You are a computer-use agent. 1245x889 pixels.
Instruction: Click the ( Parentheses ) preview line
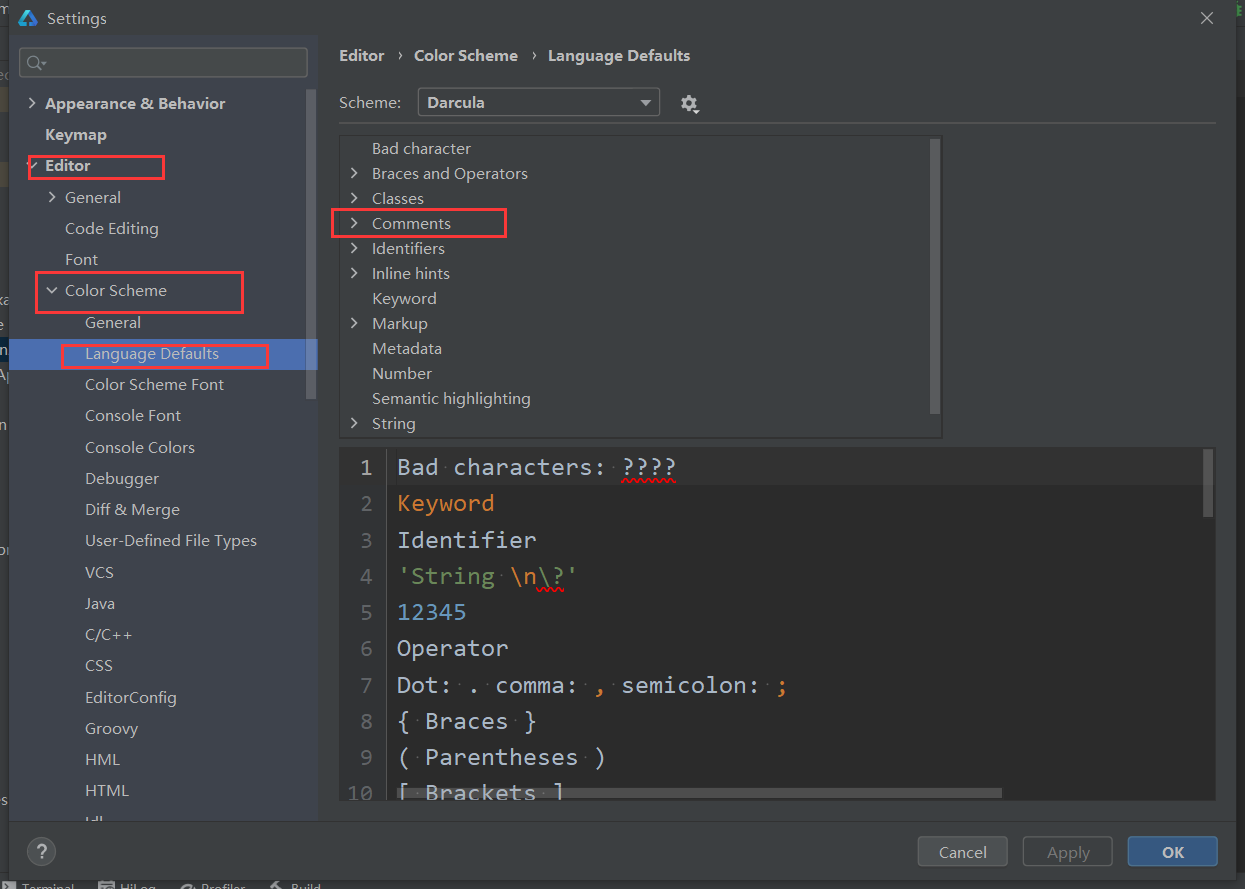pyautogui.click(x=501, y=757)
